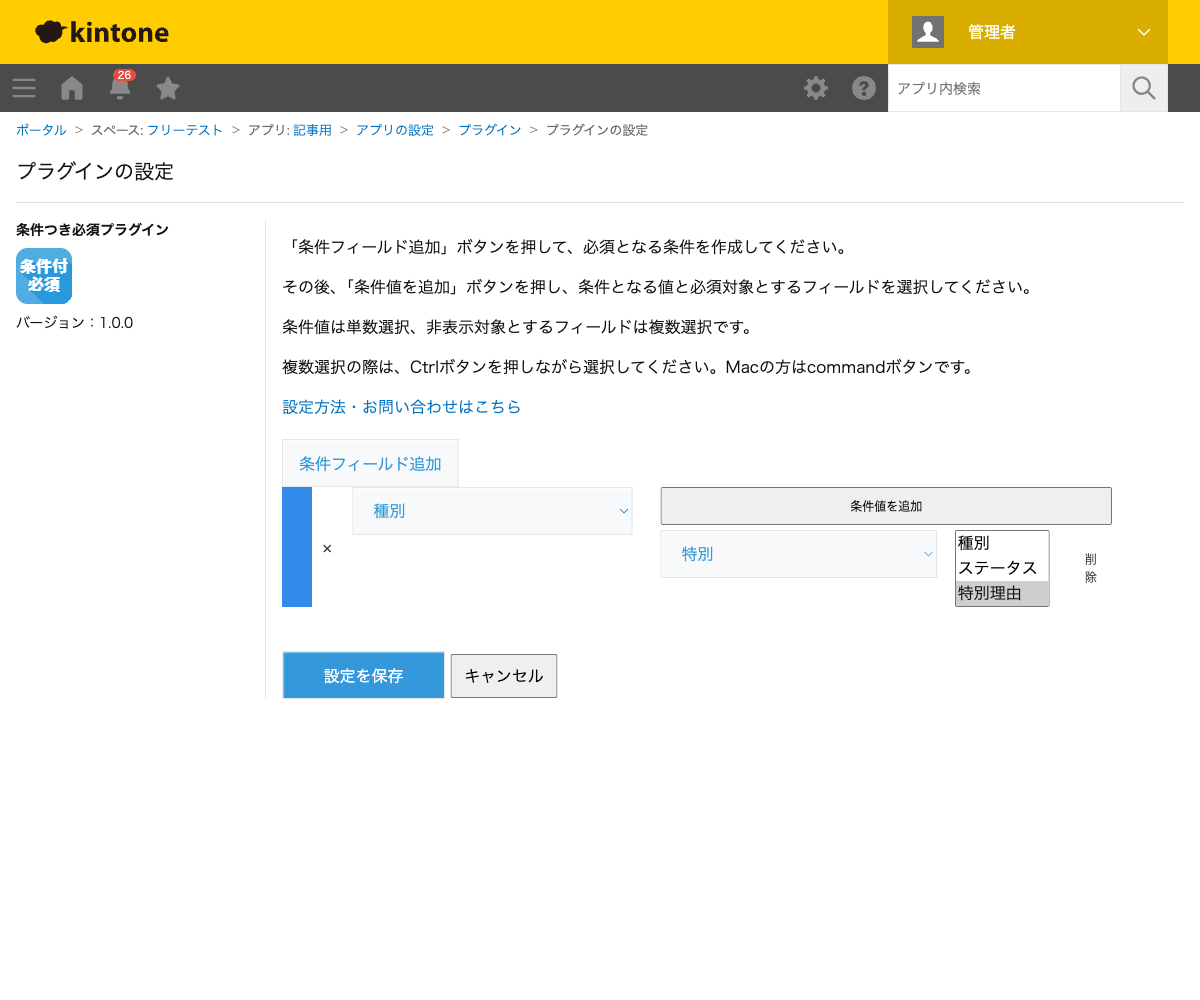Open 設定方法・お問い合わせはこちら link
1200x1000 pixels.
coord(402,407)
